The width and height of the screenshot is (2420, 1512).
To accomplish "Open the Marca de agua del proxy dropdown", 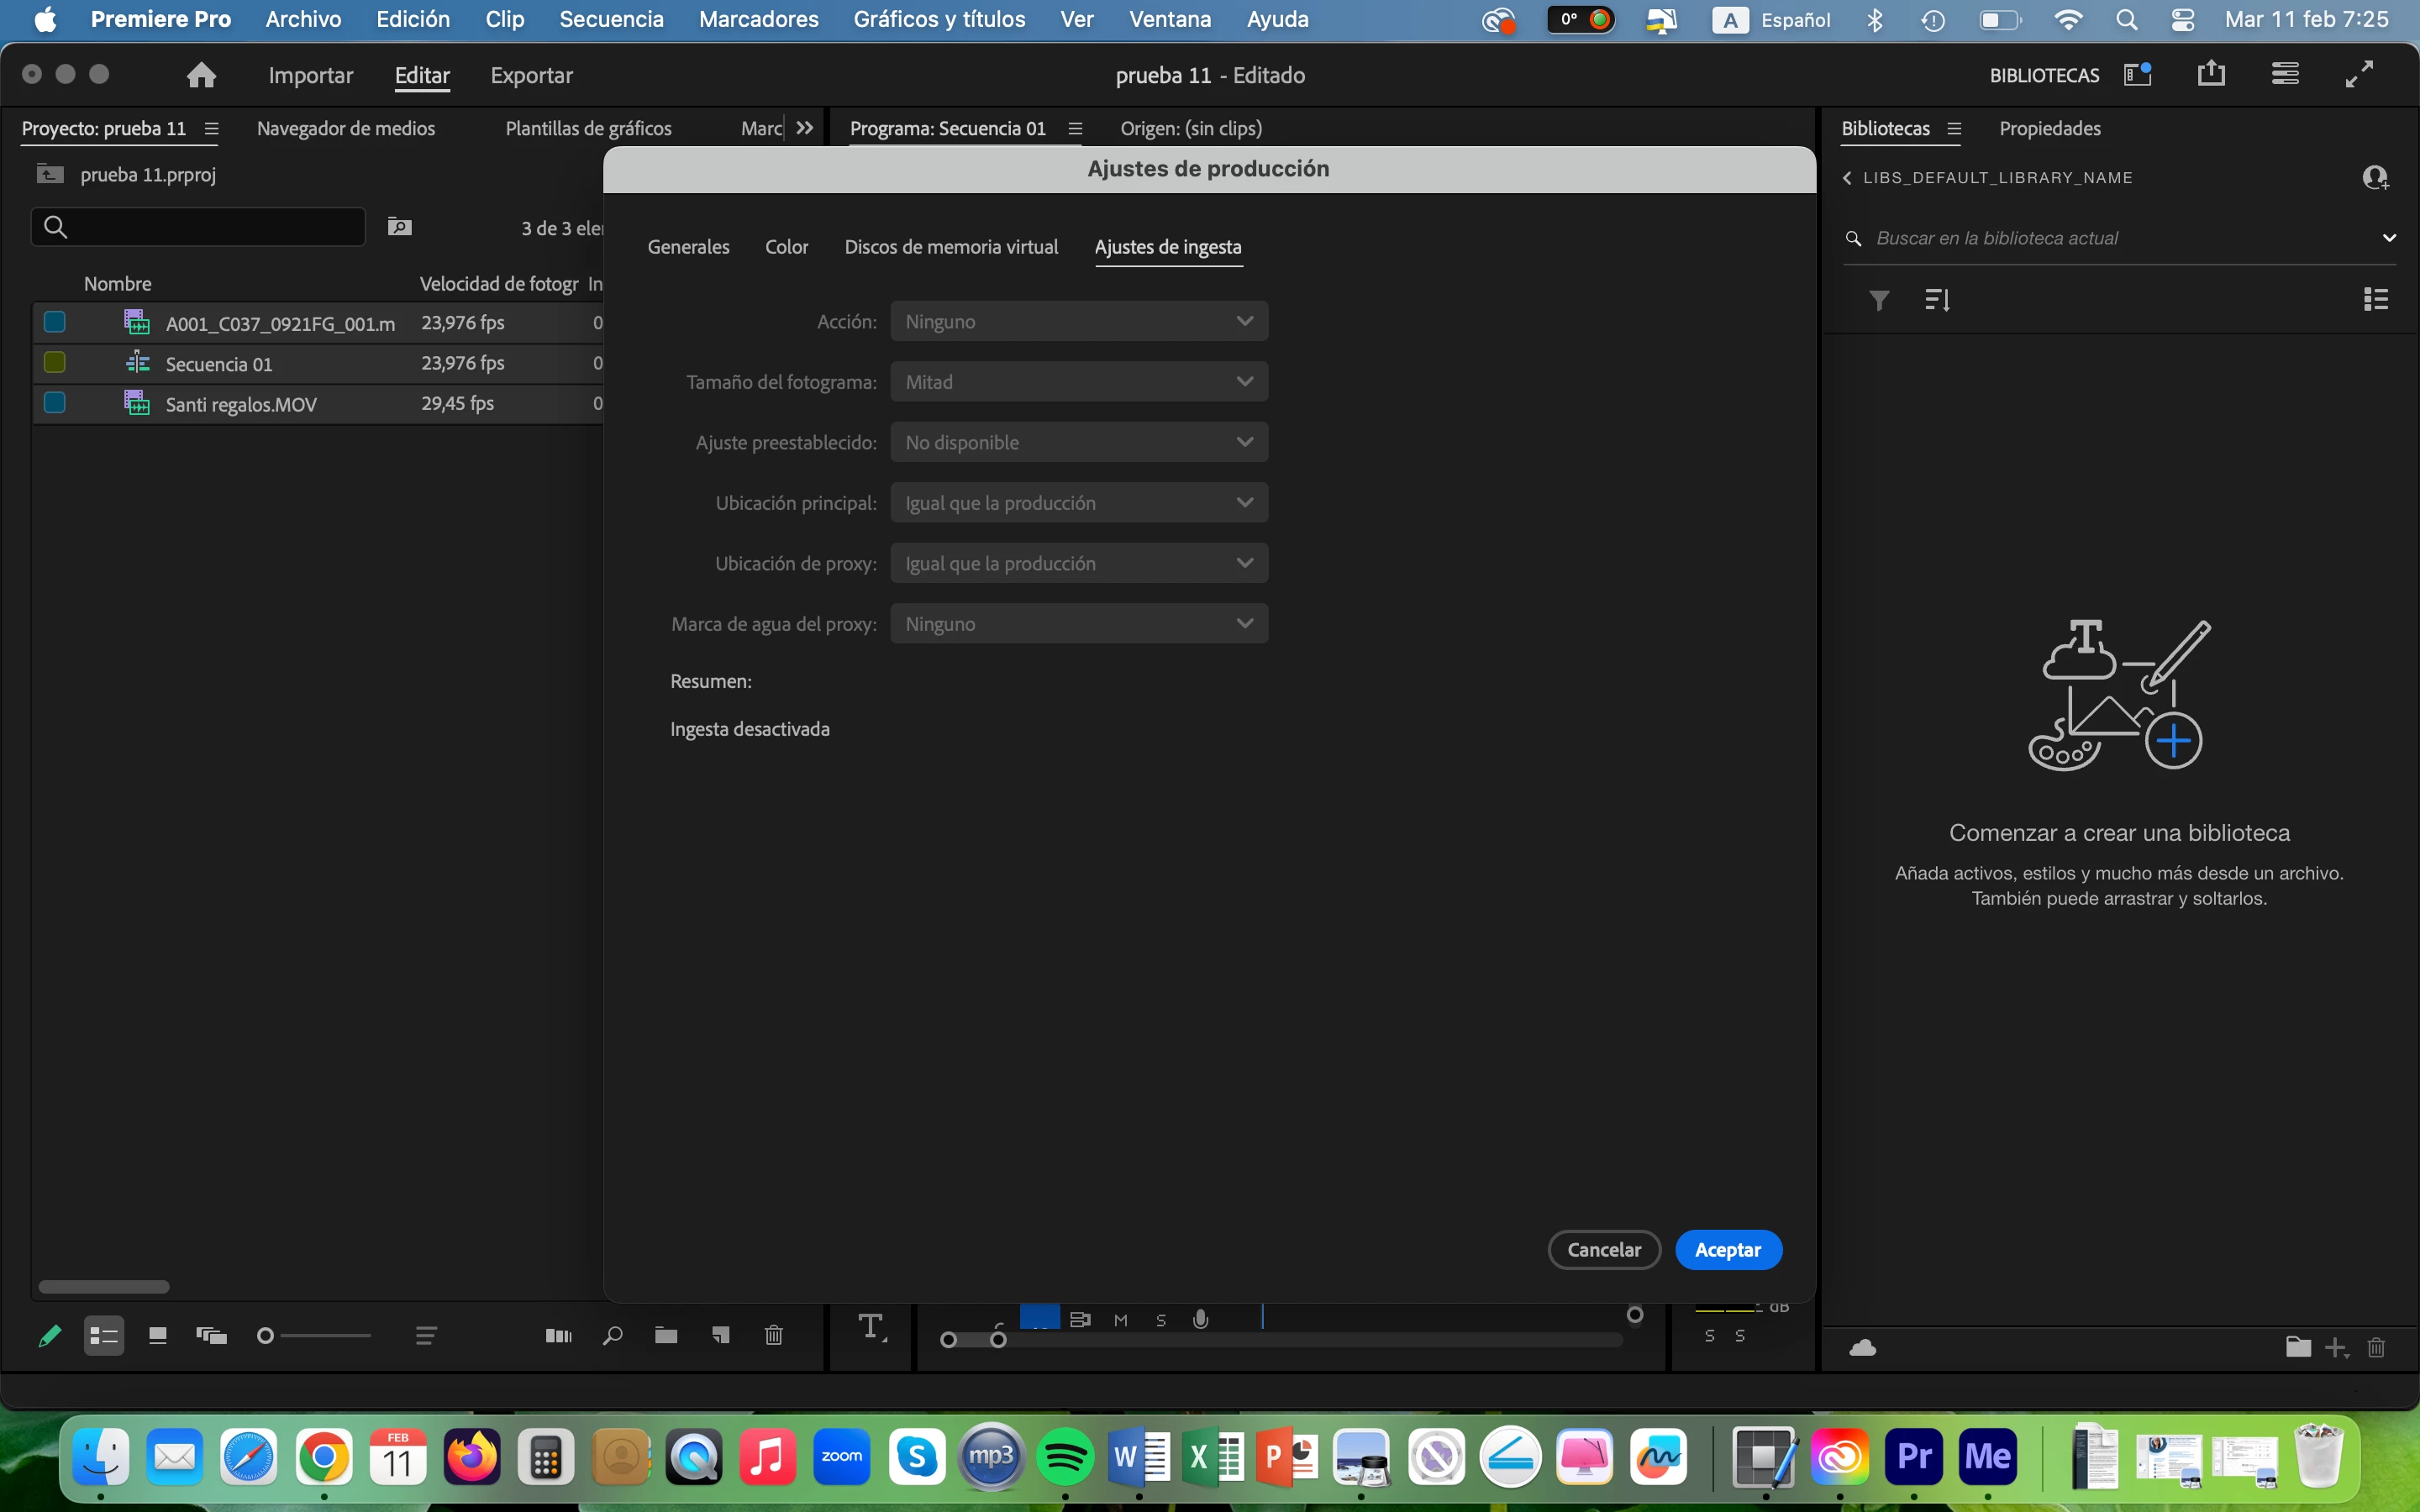I will click(x=1079, y=624).
